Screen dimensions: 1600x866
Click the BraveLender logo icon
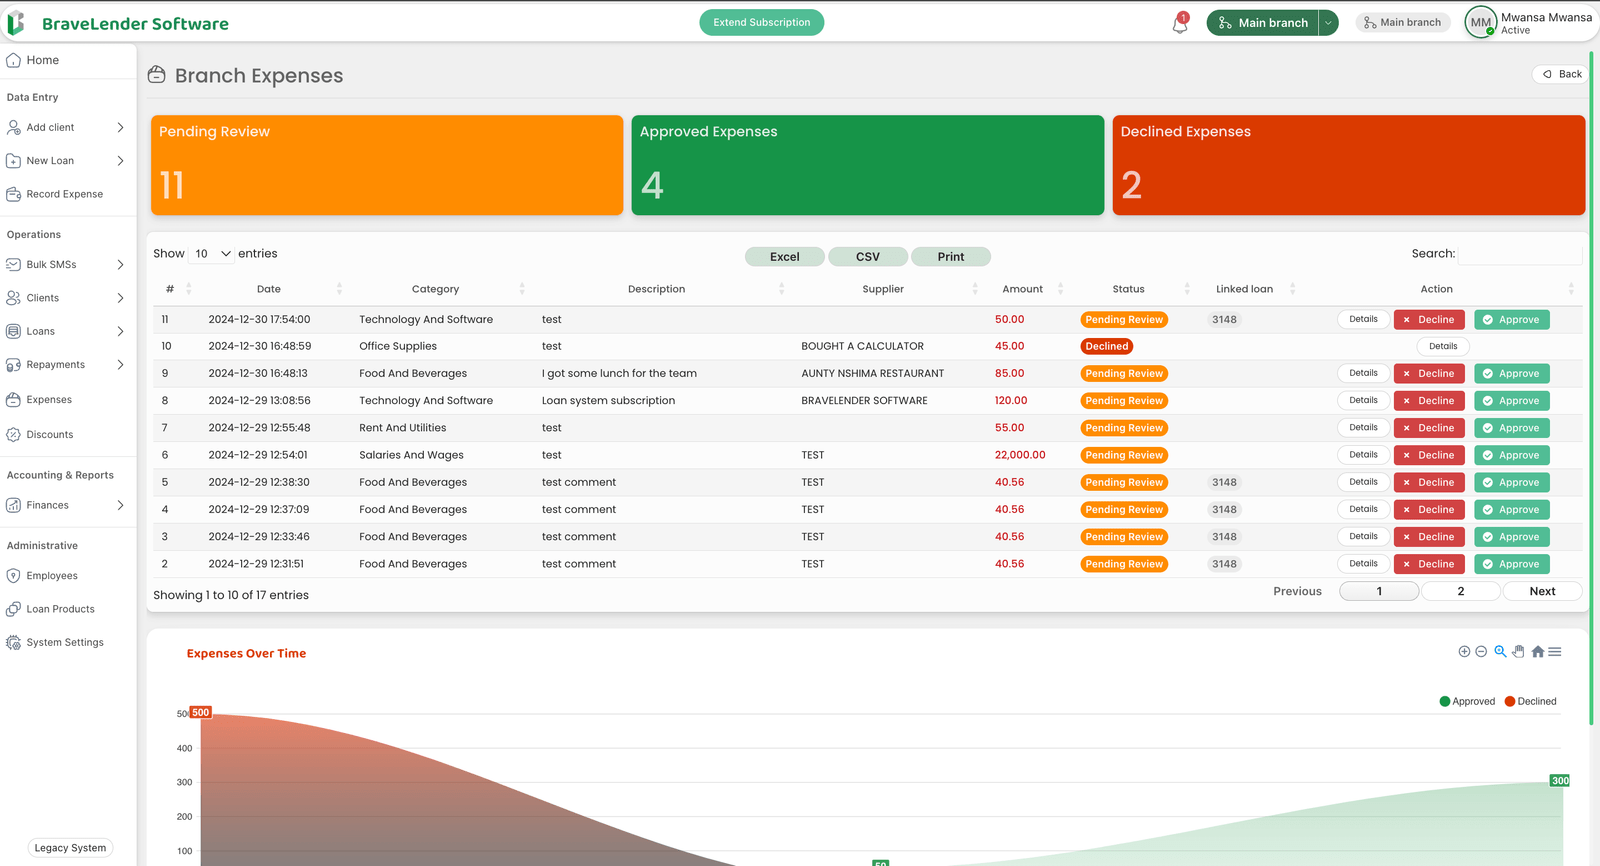[x=16, y=23]
